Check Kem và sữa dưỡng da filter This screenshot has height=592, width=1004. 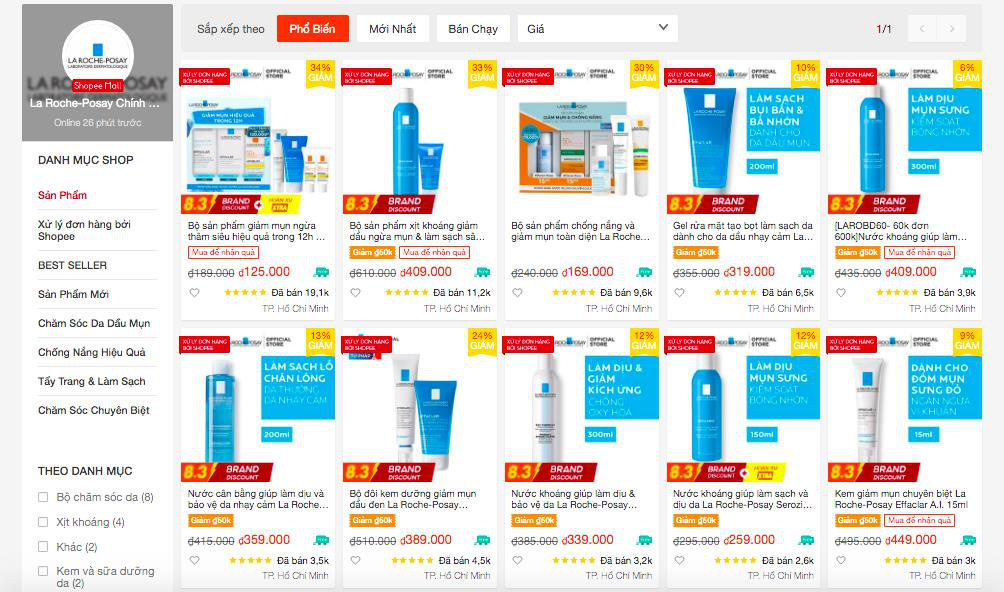pyautogui.click(x=43, y=571)
